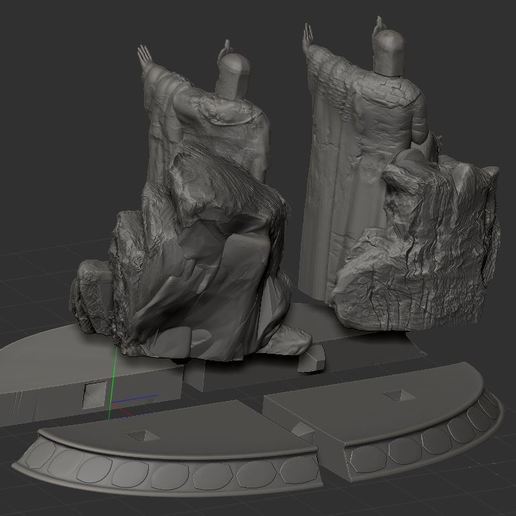Select the small loose block under left statue
Image resolution: width=516 pixels, height=516 pixels.
[x=311, y=359]
